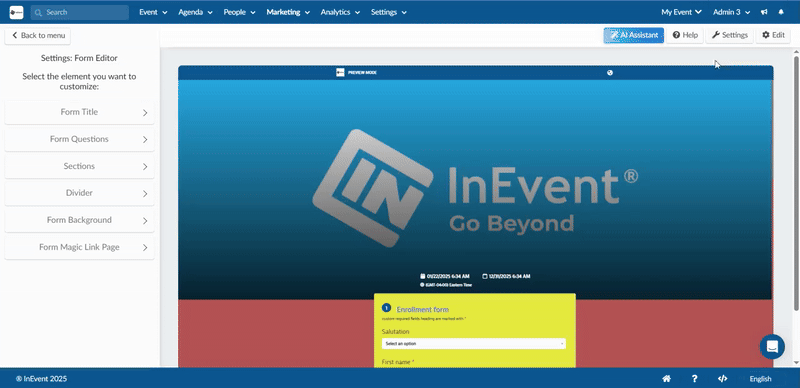Expand the My Event dropdown
This screenshot has height=388, width=800.
coord(682,12)
